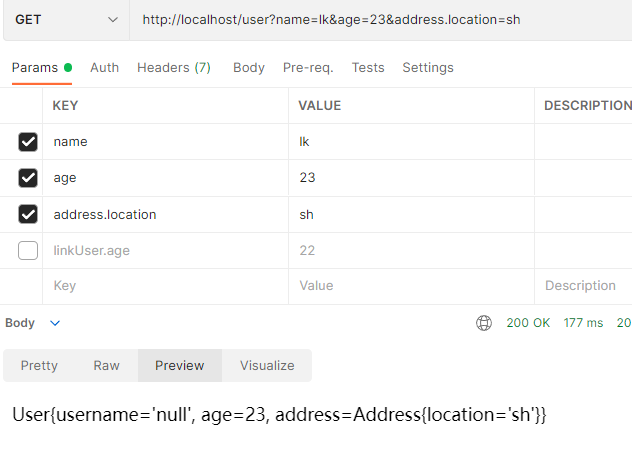Click the 200 OK status
632x456 pixels.
point(528,323)
